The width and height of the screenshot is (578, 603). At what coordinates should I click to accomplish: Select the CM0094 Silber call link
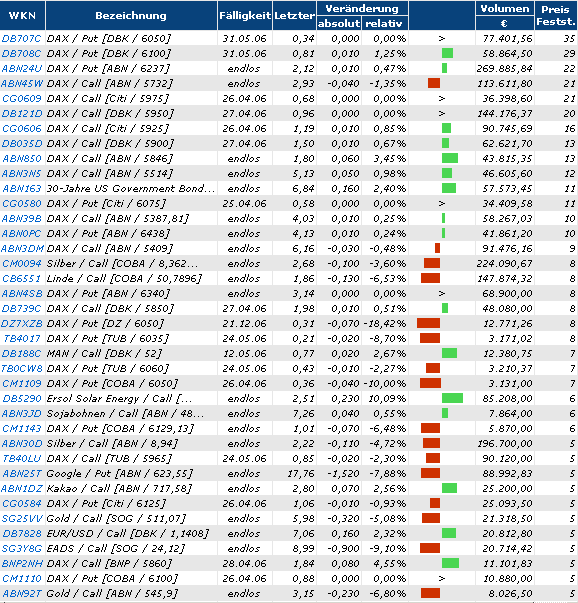pos(22,263)
